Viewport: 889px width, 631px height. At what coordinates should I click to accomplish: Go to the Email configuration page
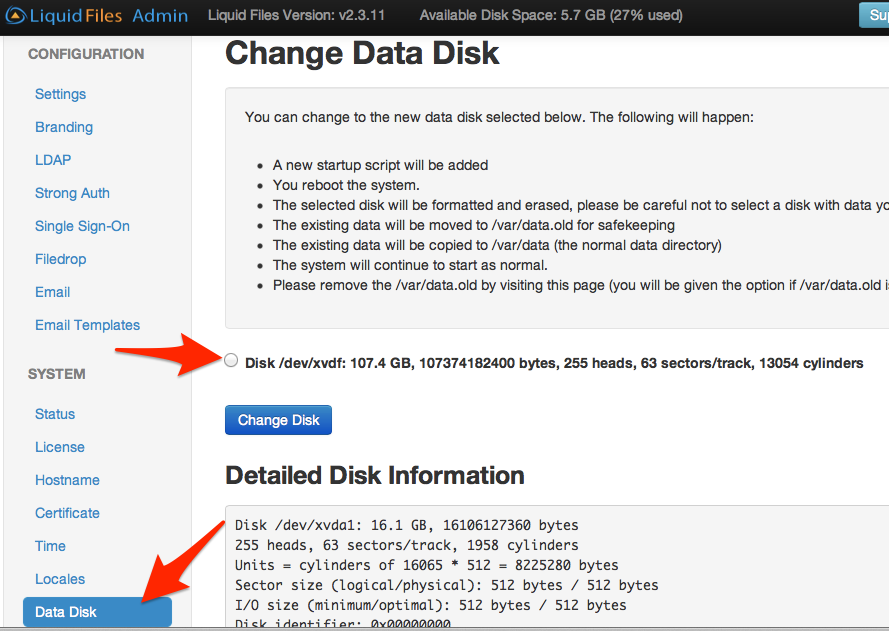point(52,292)
